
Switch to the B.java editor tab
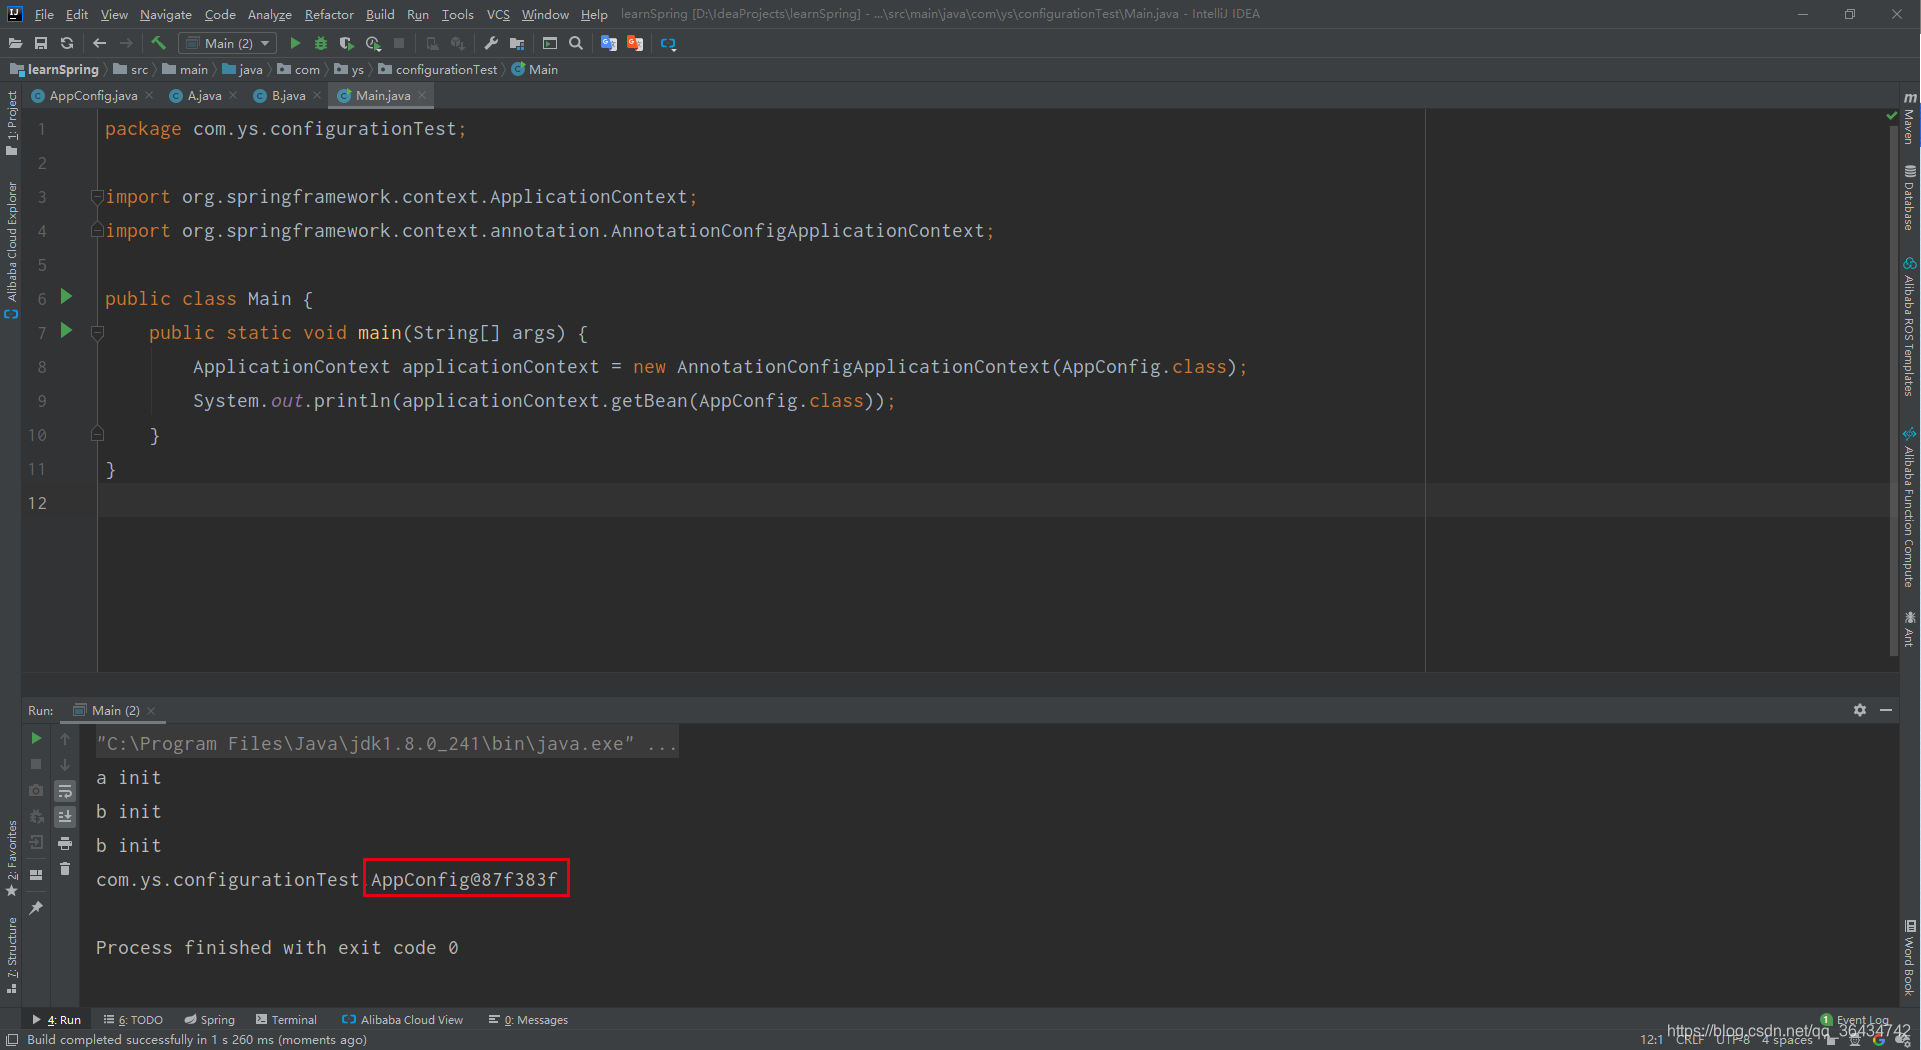pos(288,96)
